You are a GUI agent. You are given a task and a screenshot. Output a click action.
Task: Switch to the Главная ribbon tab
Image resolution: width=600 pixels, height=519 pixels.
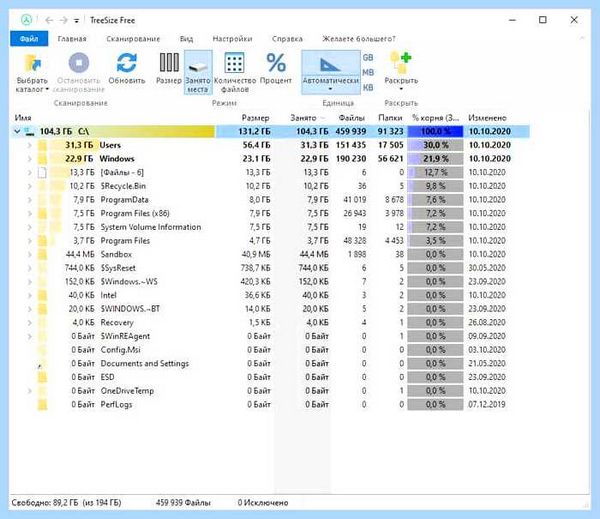tap(72, 39)
